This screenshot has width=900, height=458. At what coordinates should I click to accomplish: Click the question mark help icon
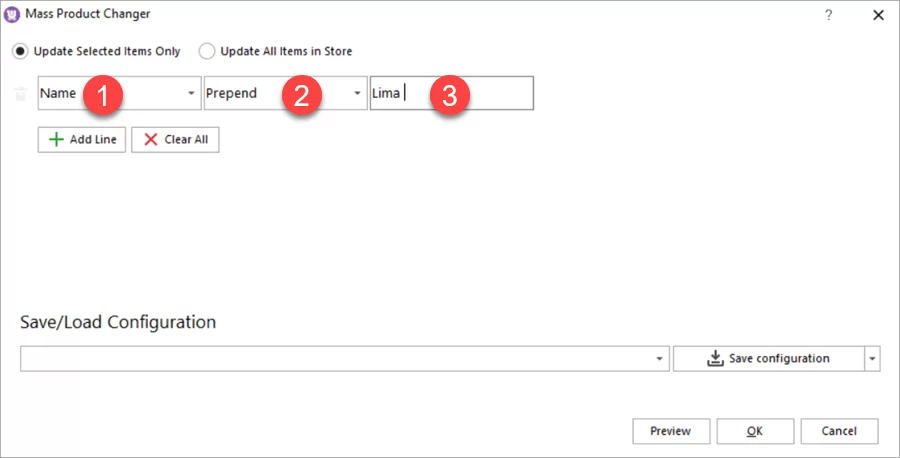tap(828, 15)
